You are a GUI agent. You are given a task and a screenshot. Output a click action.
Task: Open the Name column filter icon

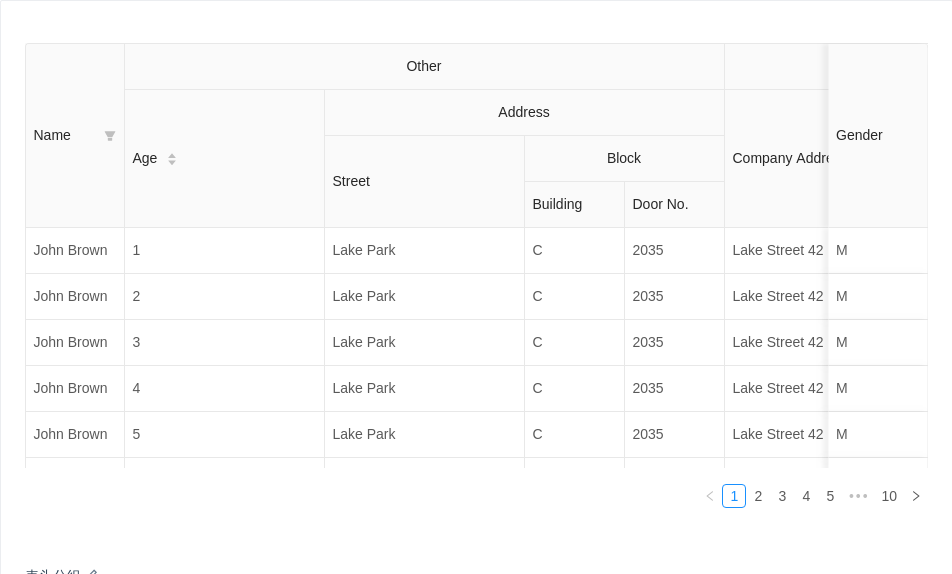pos(110,136)
